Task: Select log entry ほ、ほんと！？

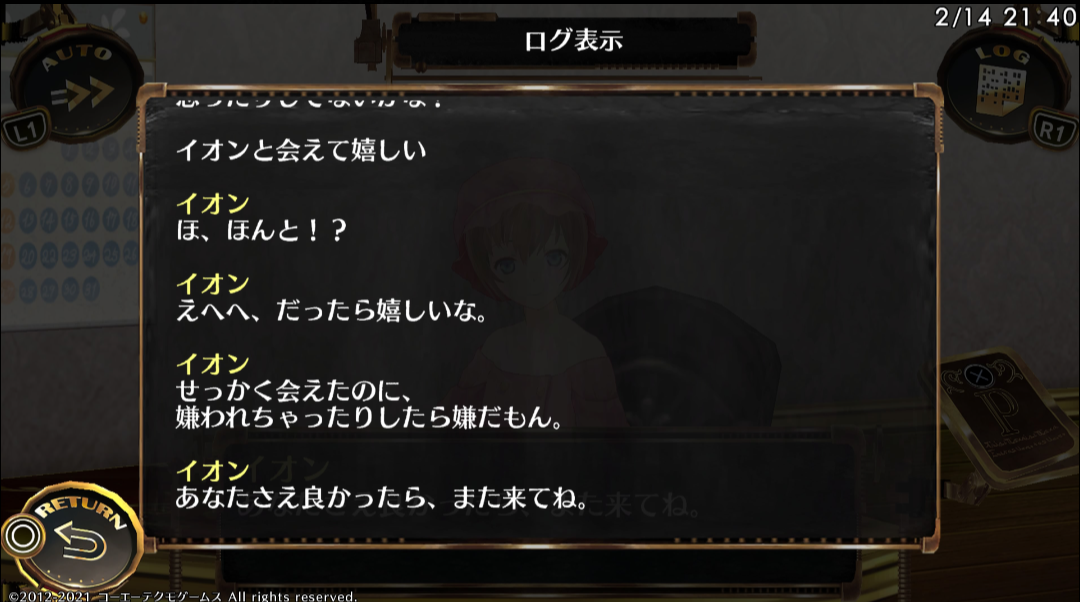Action: click(x=260, y=230)
